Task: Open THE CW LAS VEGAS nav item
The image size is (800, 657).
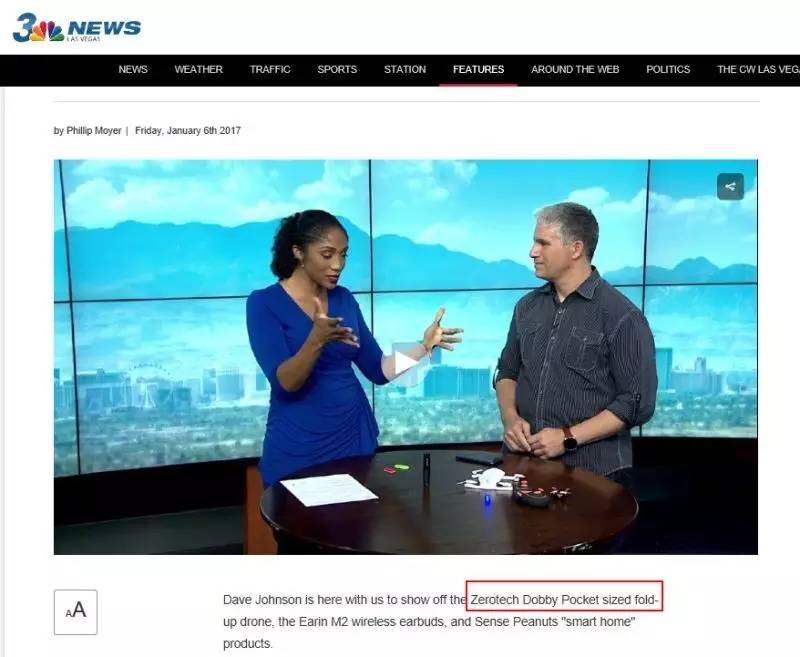Action: point(757,70)
